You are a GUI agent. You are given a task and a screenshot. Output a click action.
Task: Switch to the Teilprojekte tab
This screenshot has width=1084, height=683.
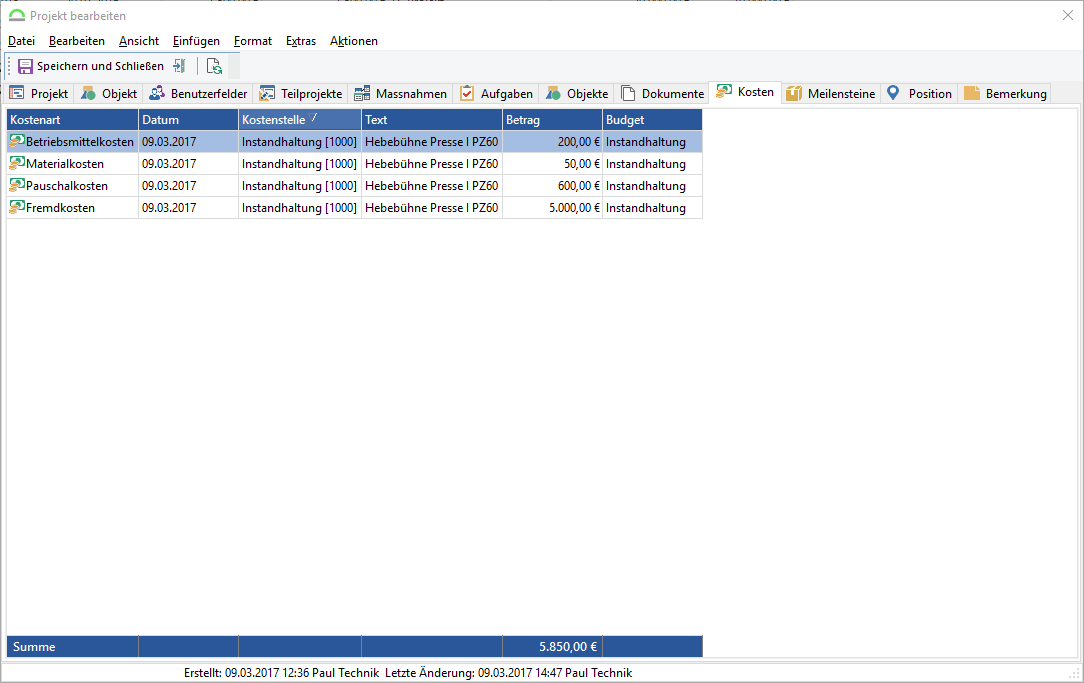(301, 93)
